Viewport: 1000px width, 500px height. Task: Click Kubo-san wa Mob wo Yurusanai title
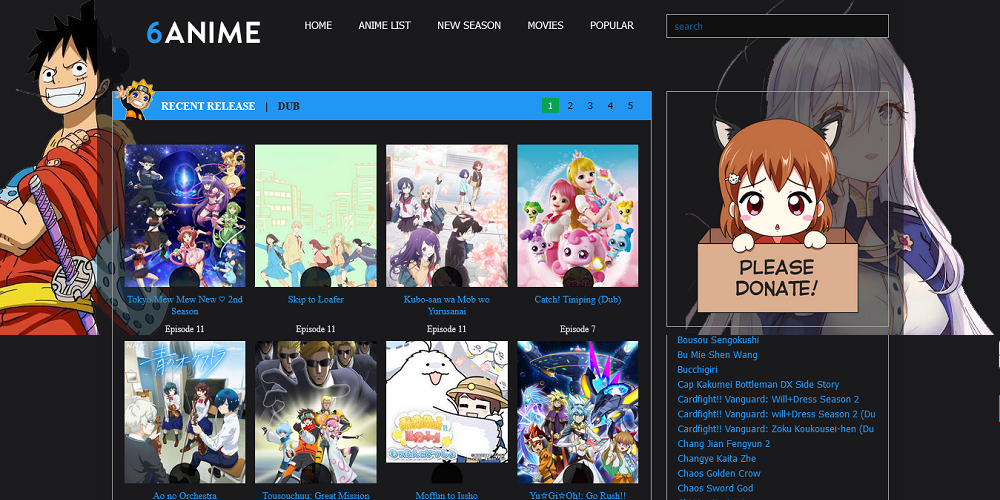coord(446,305)
